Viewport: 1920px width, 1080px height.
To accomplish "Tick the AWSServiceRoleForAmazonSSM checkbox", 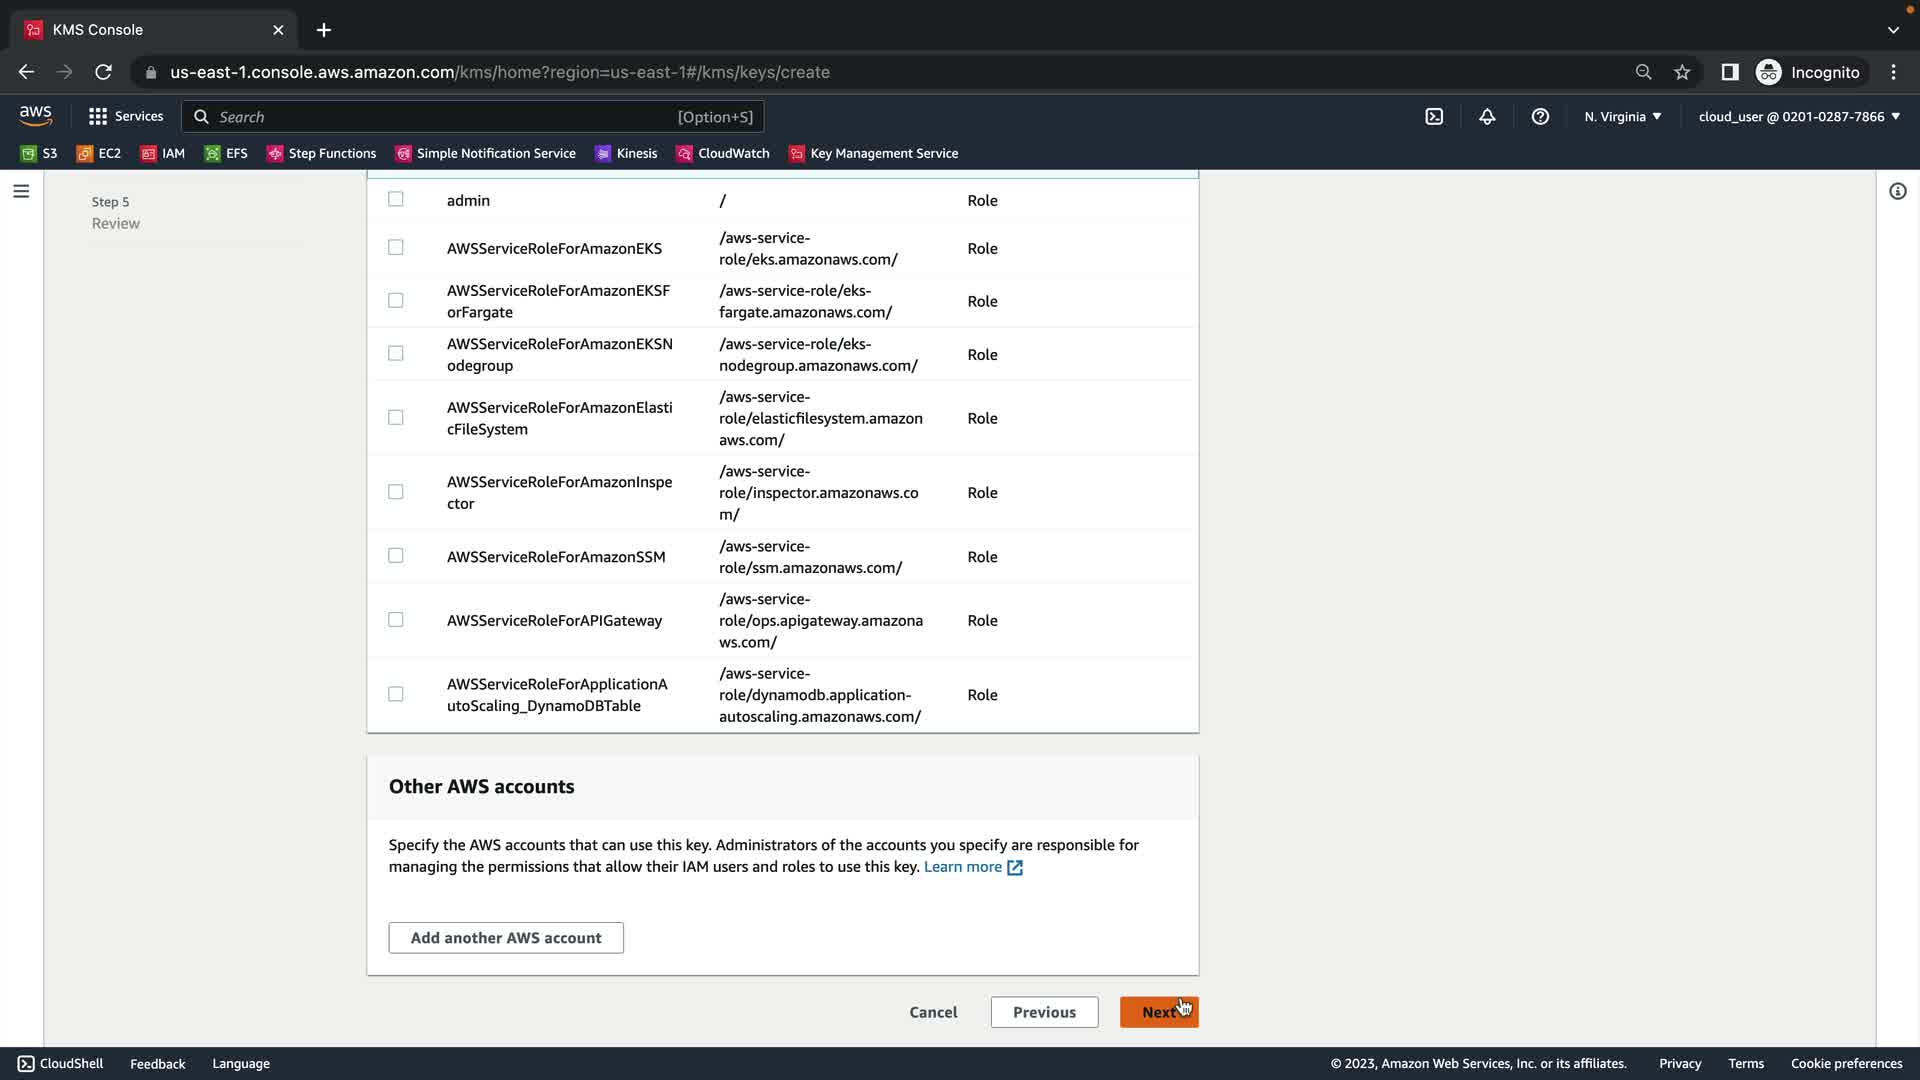I will point(396,555).
